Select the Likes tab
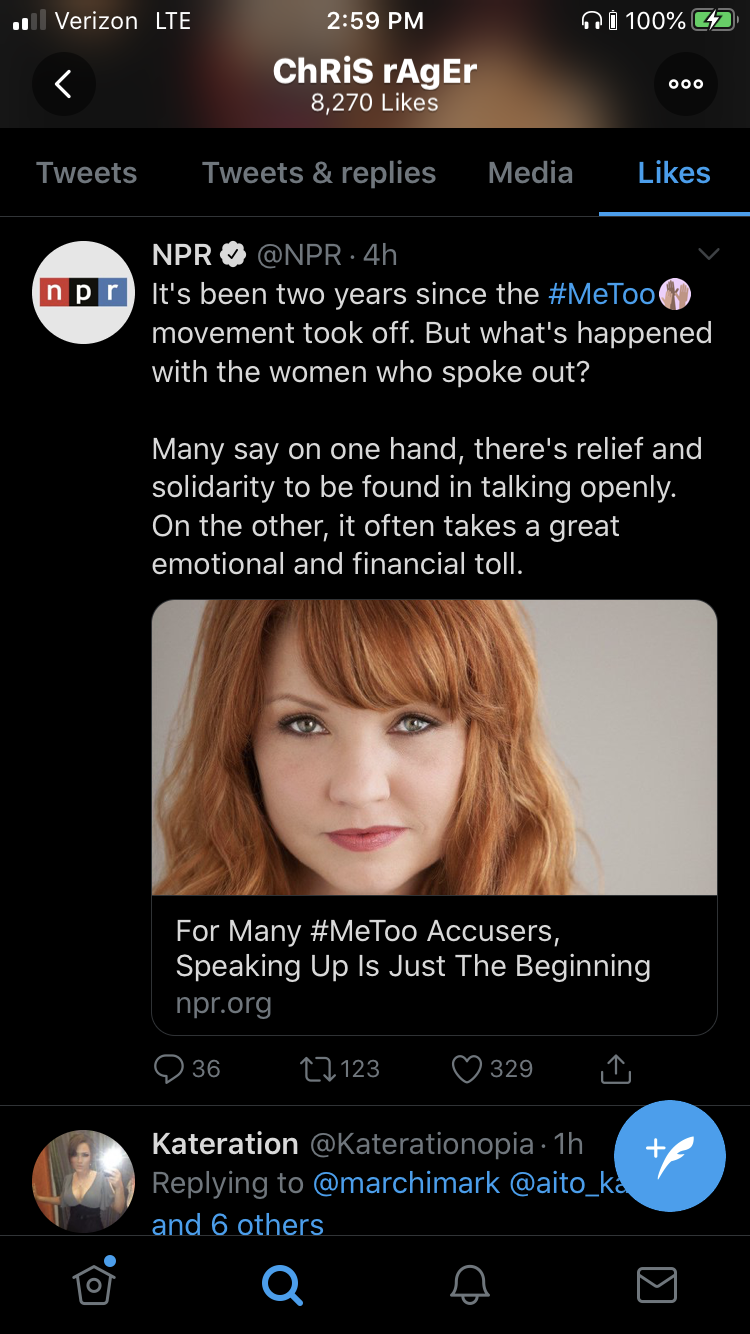 pyautogui.click(x=674, y=173)
